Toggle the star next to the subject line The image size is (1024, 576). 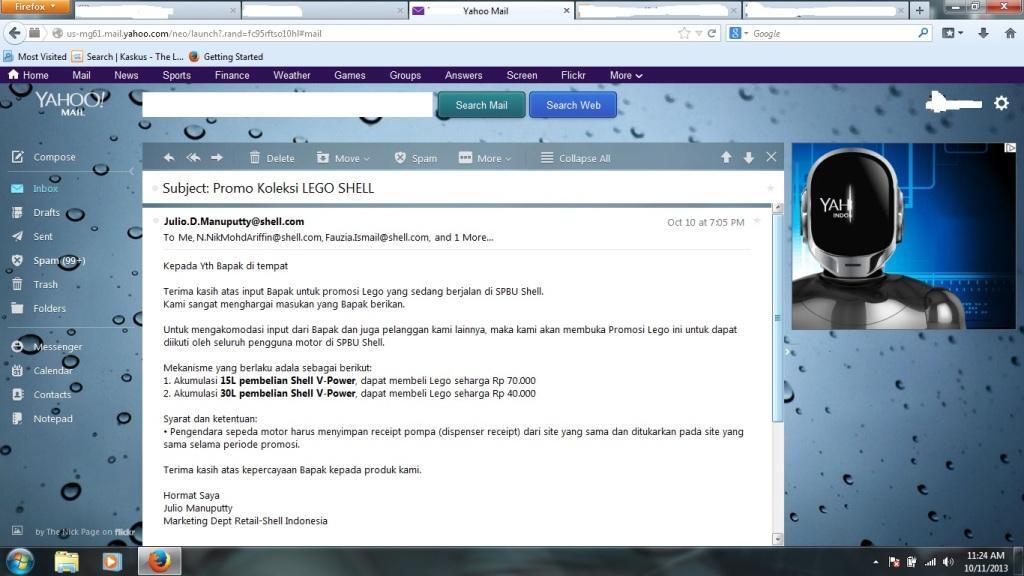770,188
